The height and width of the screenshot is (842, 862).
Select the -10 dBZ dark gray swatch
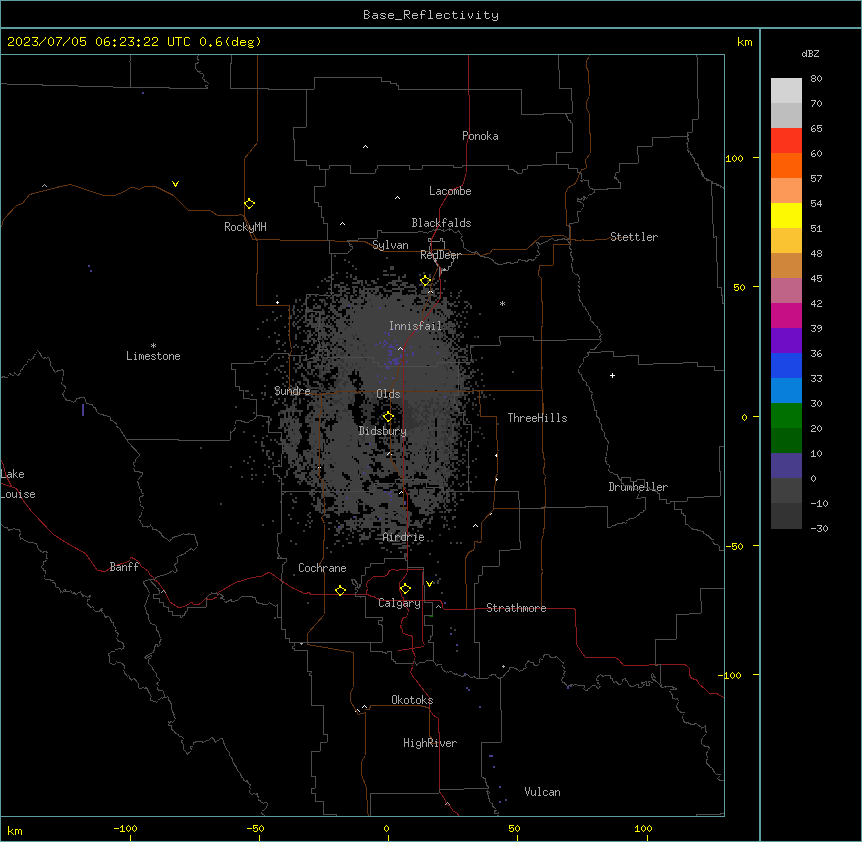point(786,516)
